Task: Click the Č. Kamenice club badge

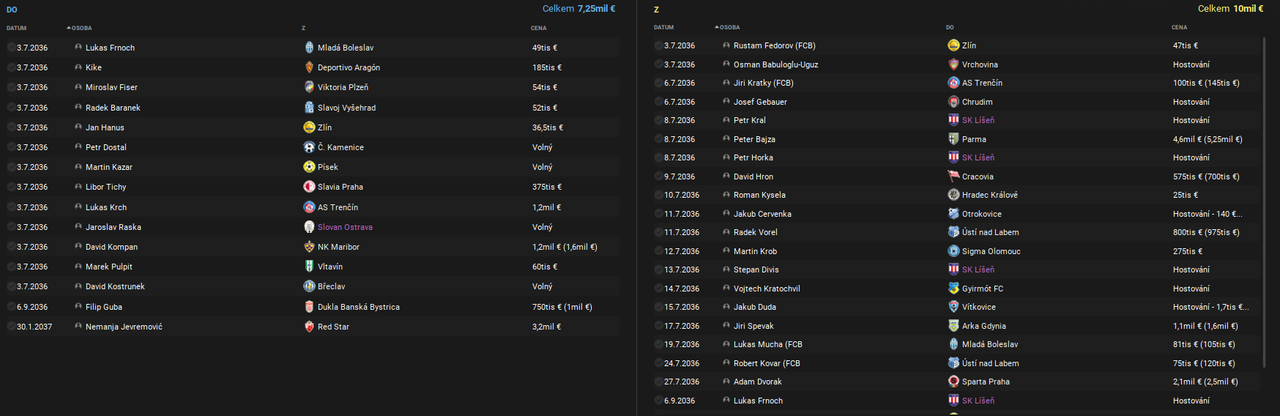Action: point(309,147)
